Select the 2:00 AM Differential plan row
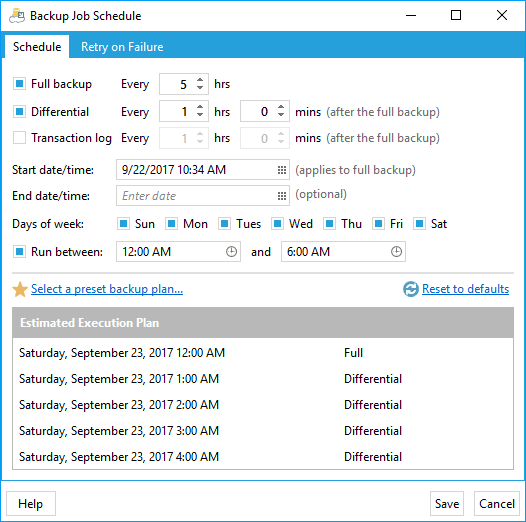Image resolution: width=526 pixels, height=522 pixels. click(263, 405)
